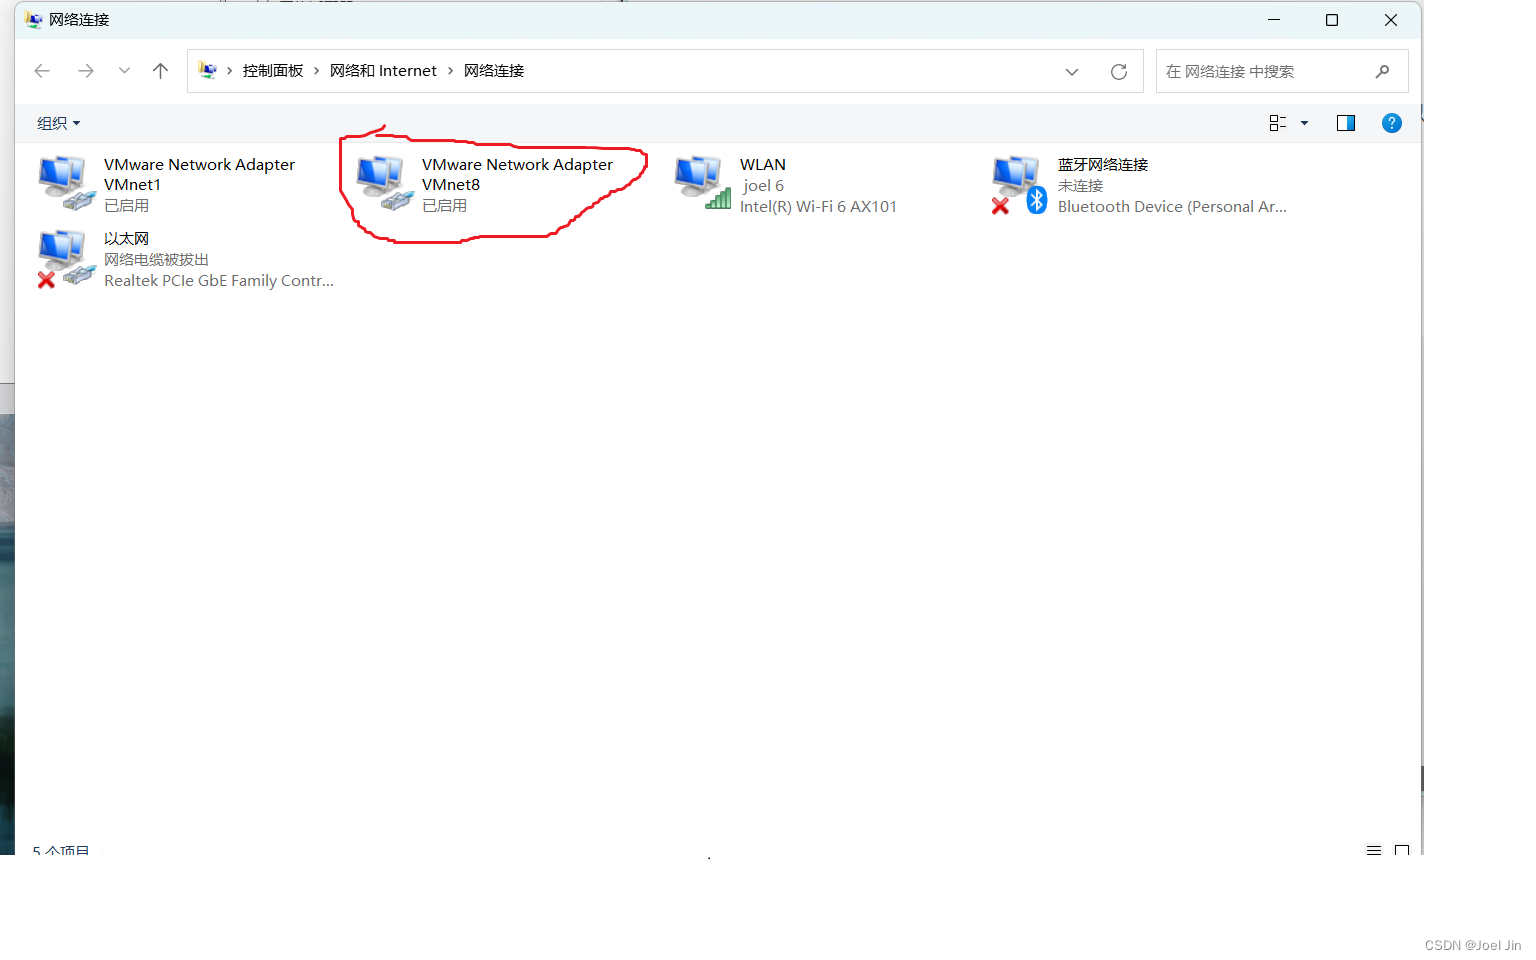Expand chevron after the location icon
Image resolution: width=1536 pixels, height=960 pixels.
(x=229, y=71)
